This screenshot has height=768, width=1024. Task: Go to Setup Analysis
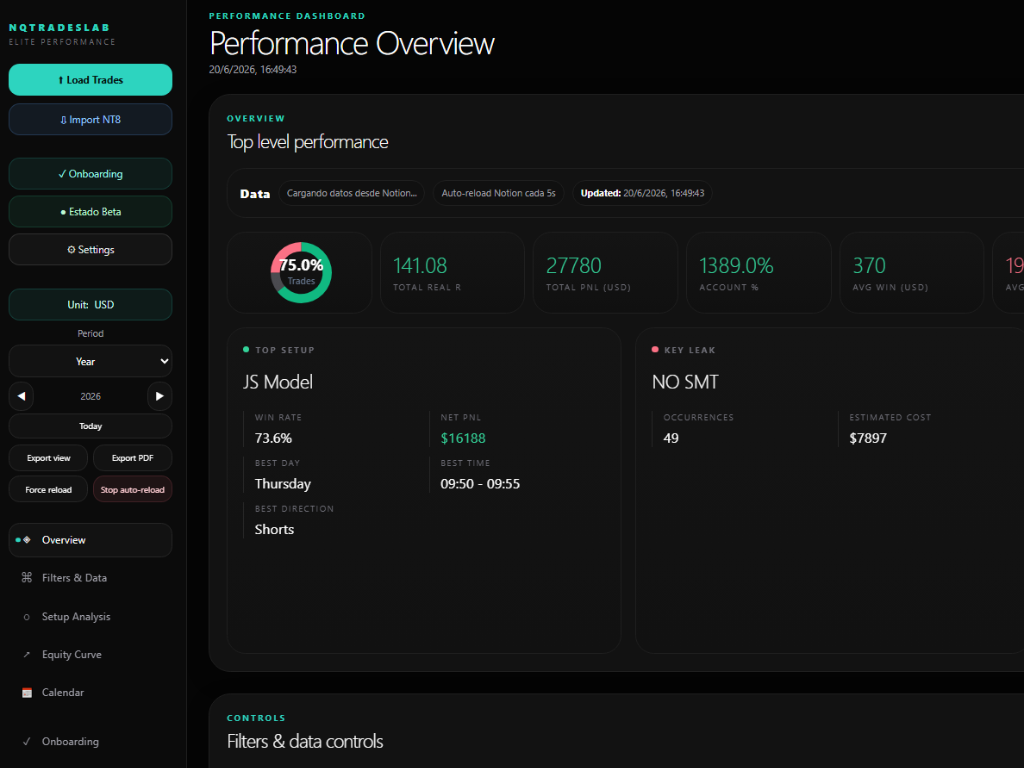90,616
